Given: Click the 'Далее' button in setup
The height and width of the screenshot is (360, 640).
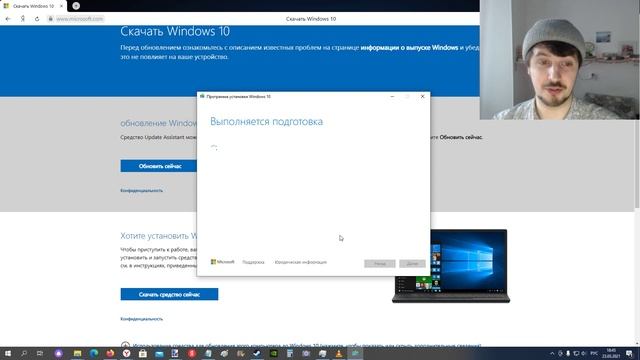Looking at the screenshot, I should pos(412,264).
